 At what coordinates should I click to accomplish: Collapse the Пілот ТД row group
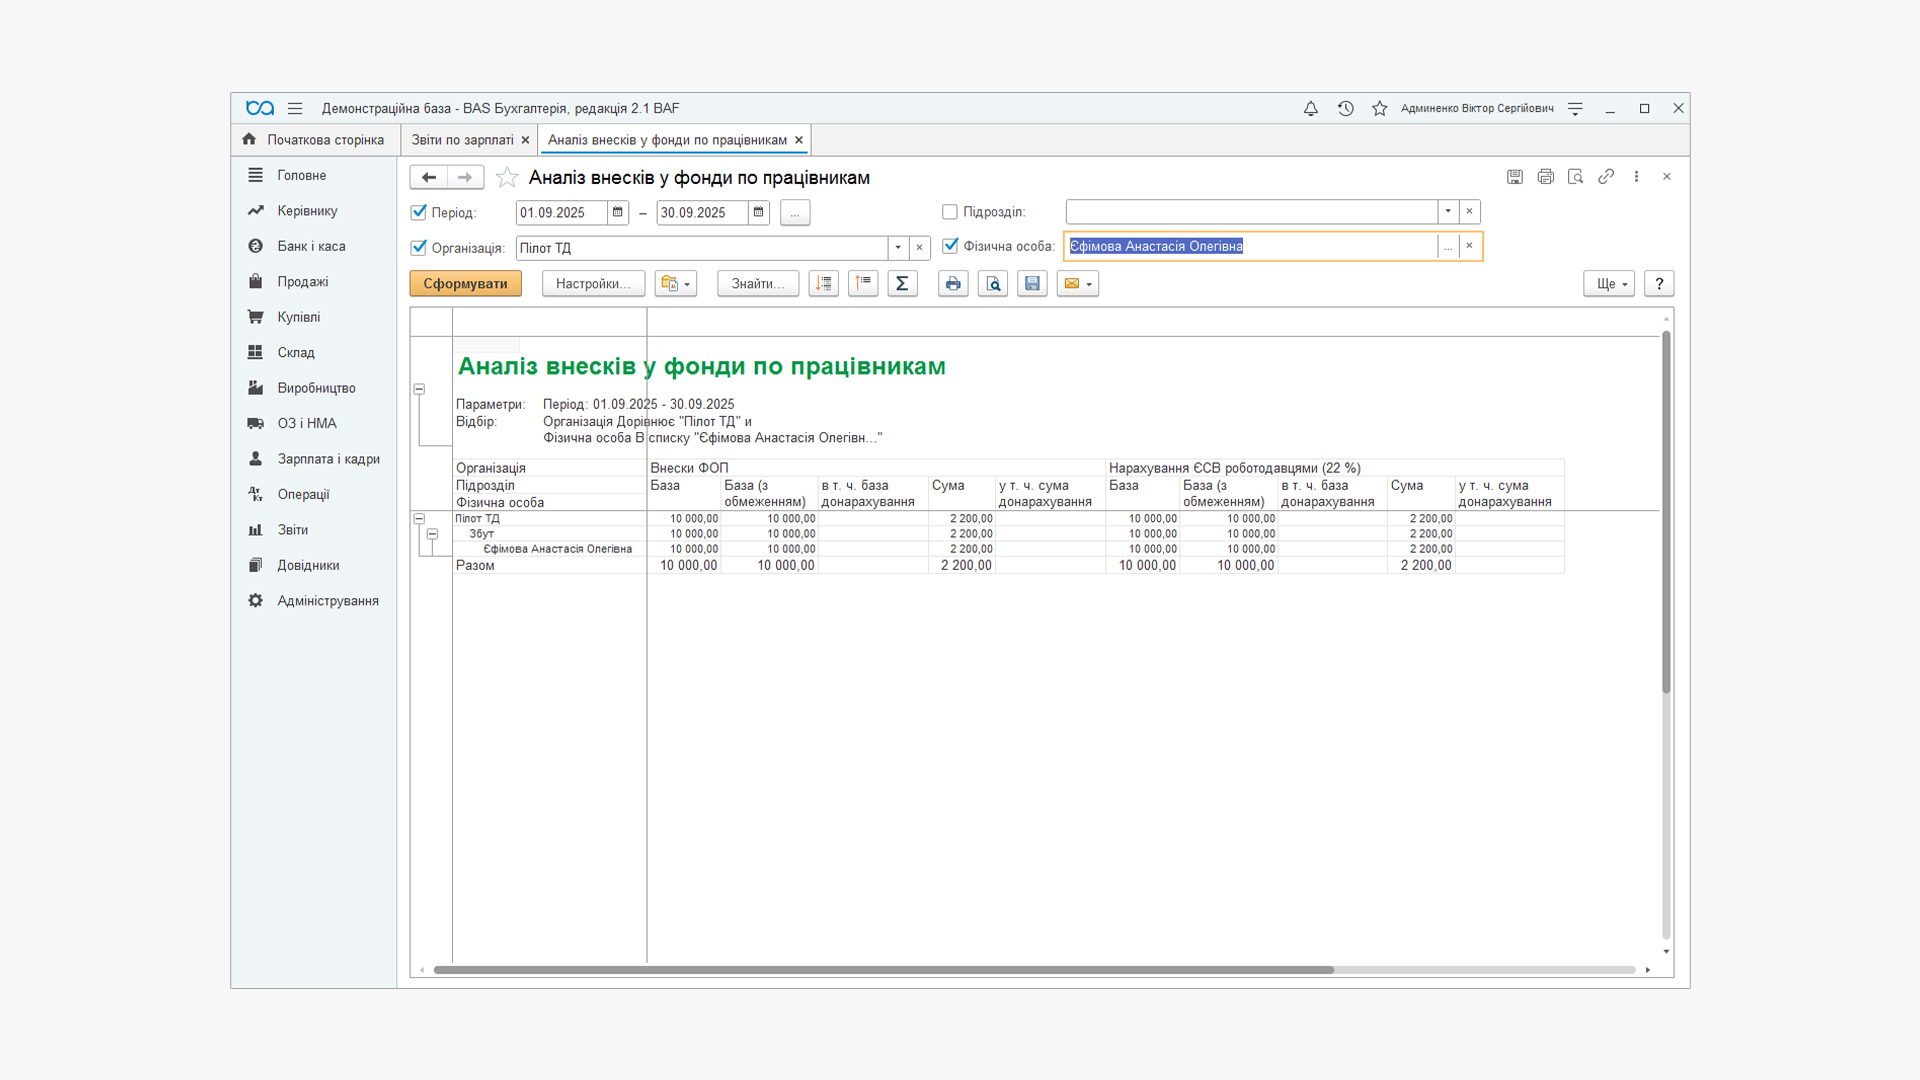[419, 519]
